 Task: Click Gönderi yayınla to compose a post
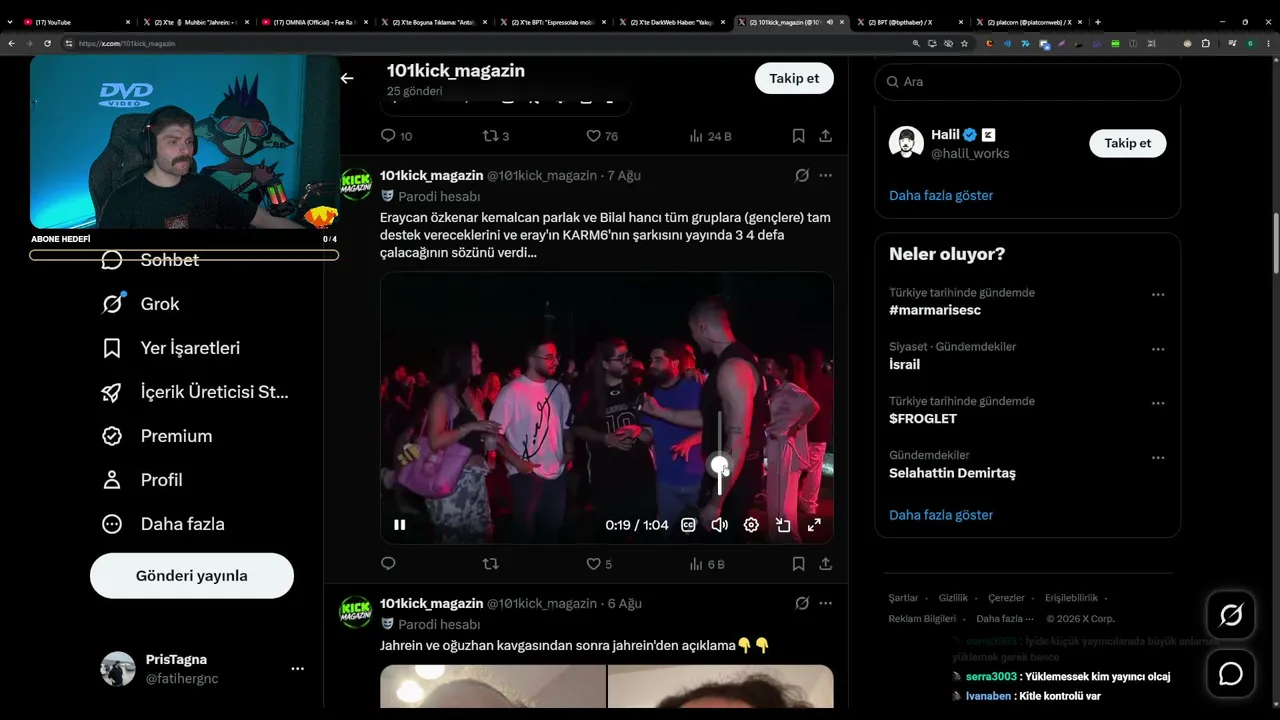coord(192,576)
